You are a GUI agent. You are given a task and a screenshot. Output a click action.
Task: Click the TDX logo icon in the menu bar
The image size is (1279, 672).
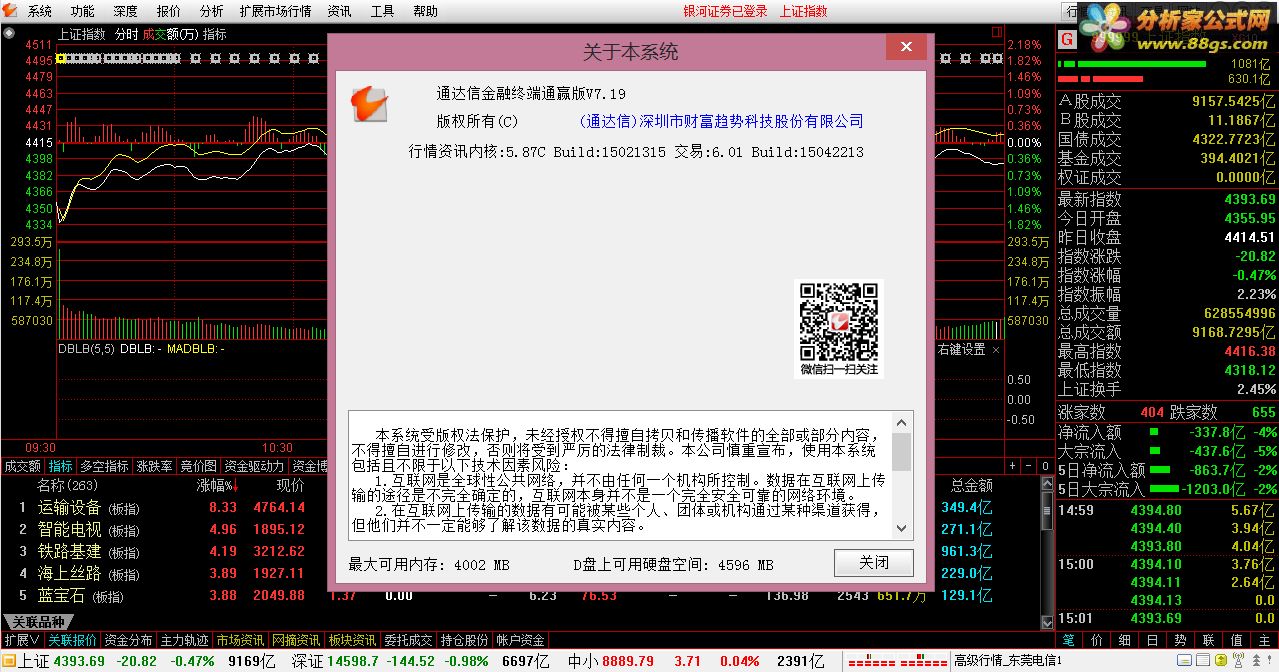tap(10, 11)
